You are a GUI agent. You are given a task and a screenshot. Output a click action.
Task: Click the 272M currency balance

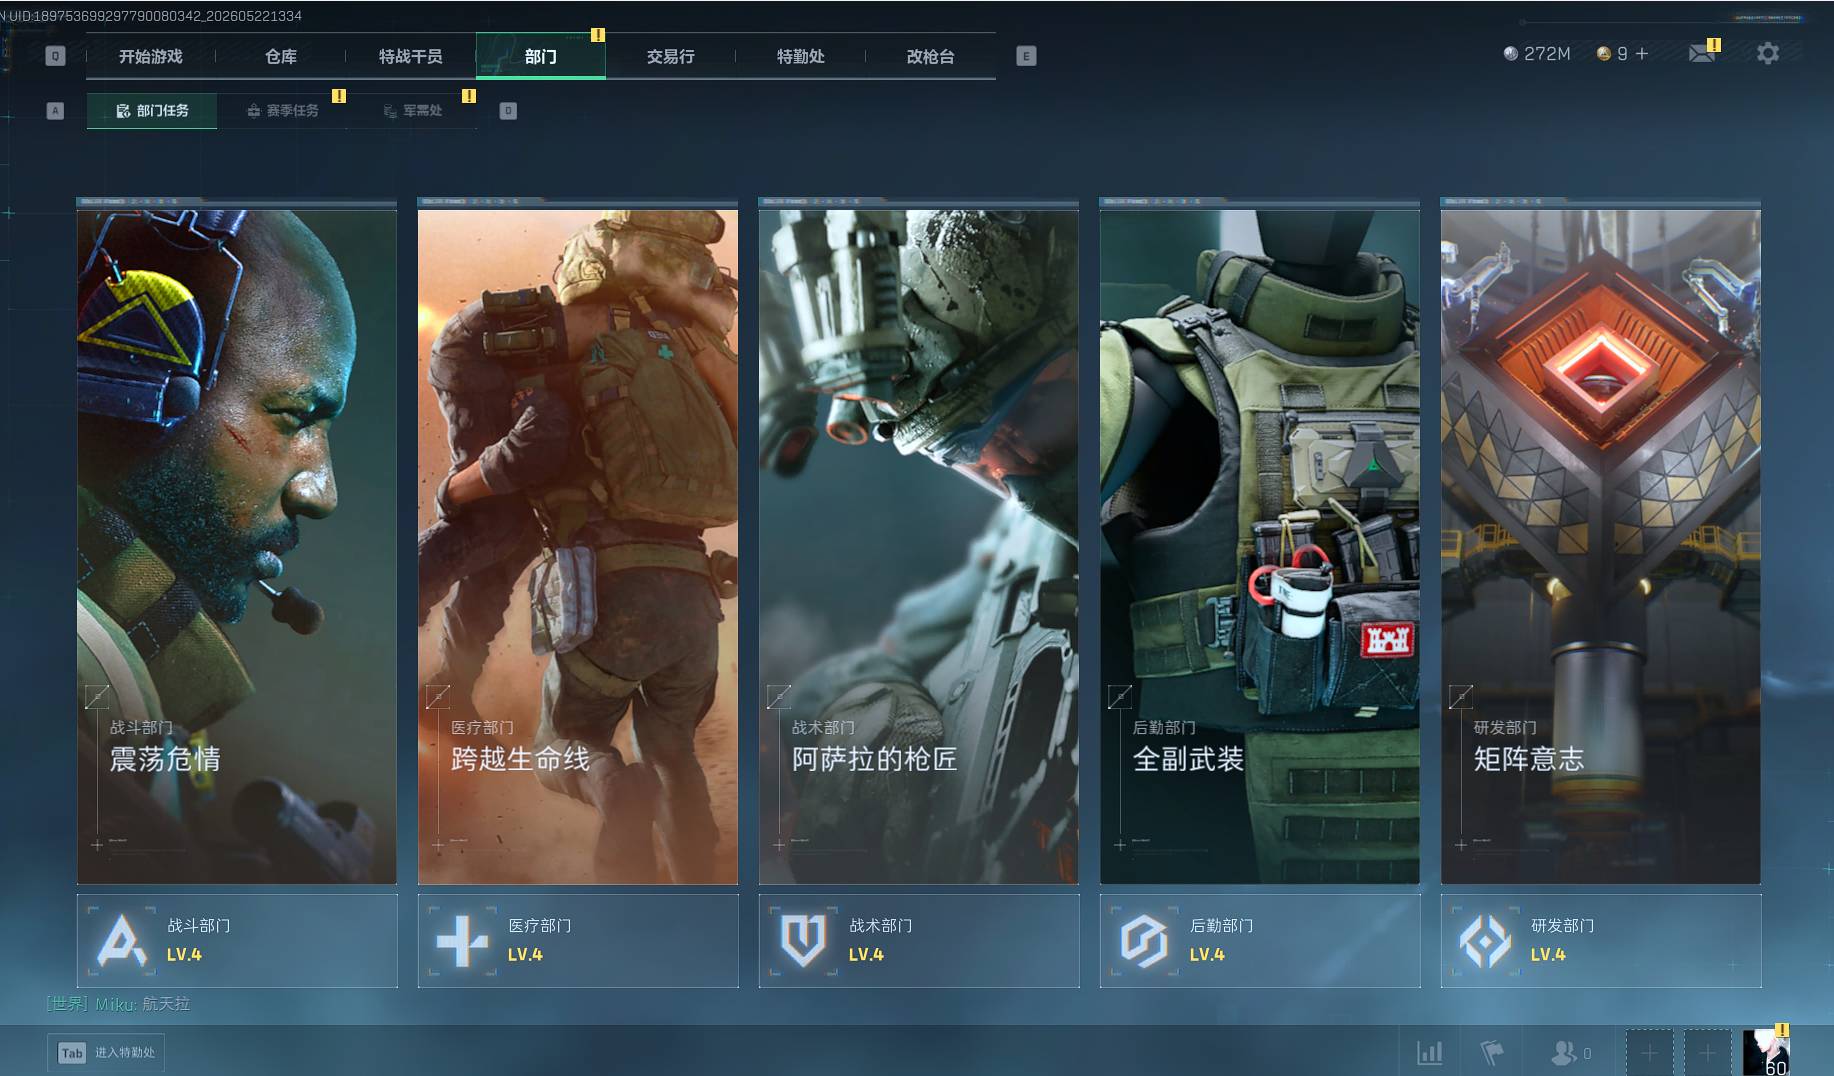click(1537, 53)
